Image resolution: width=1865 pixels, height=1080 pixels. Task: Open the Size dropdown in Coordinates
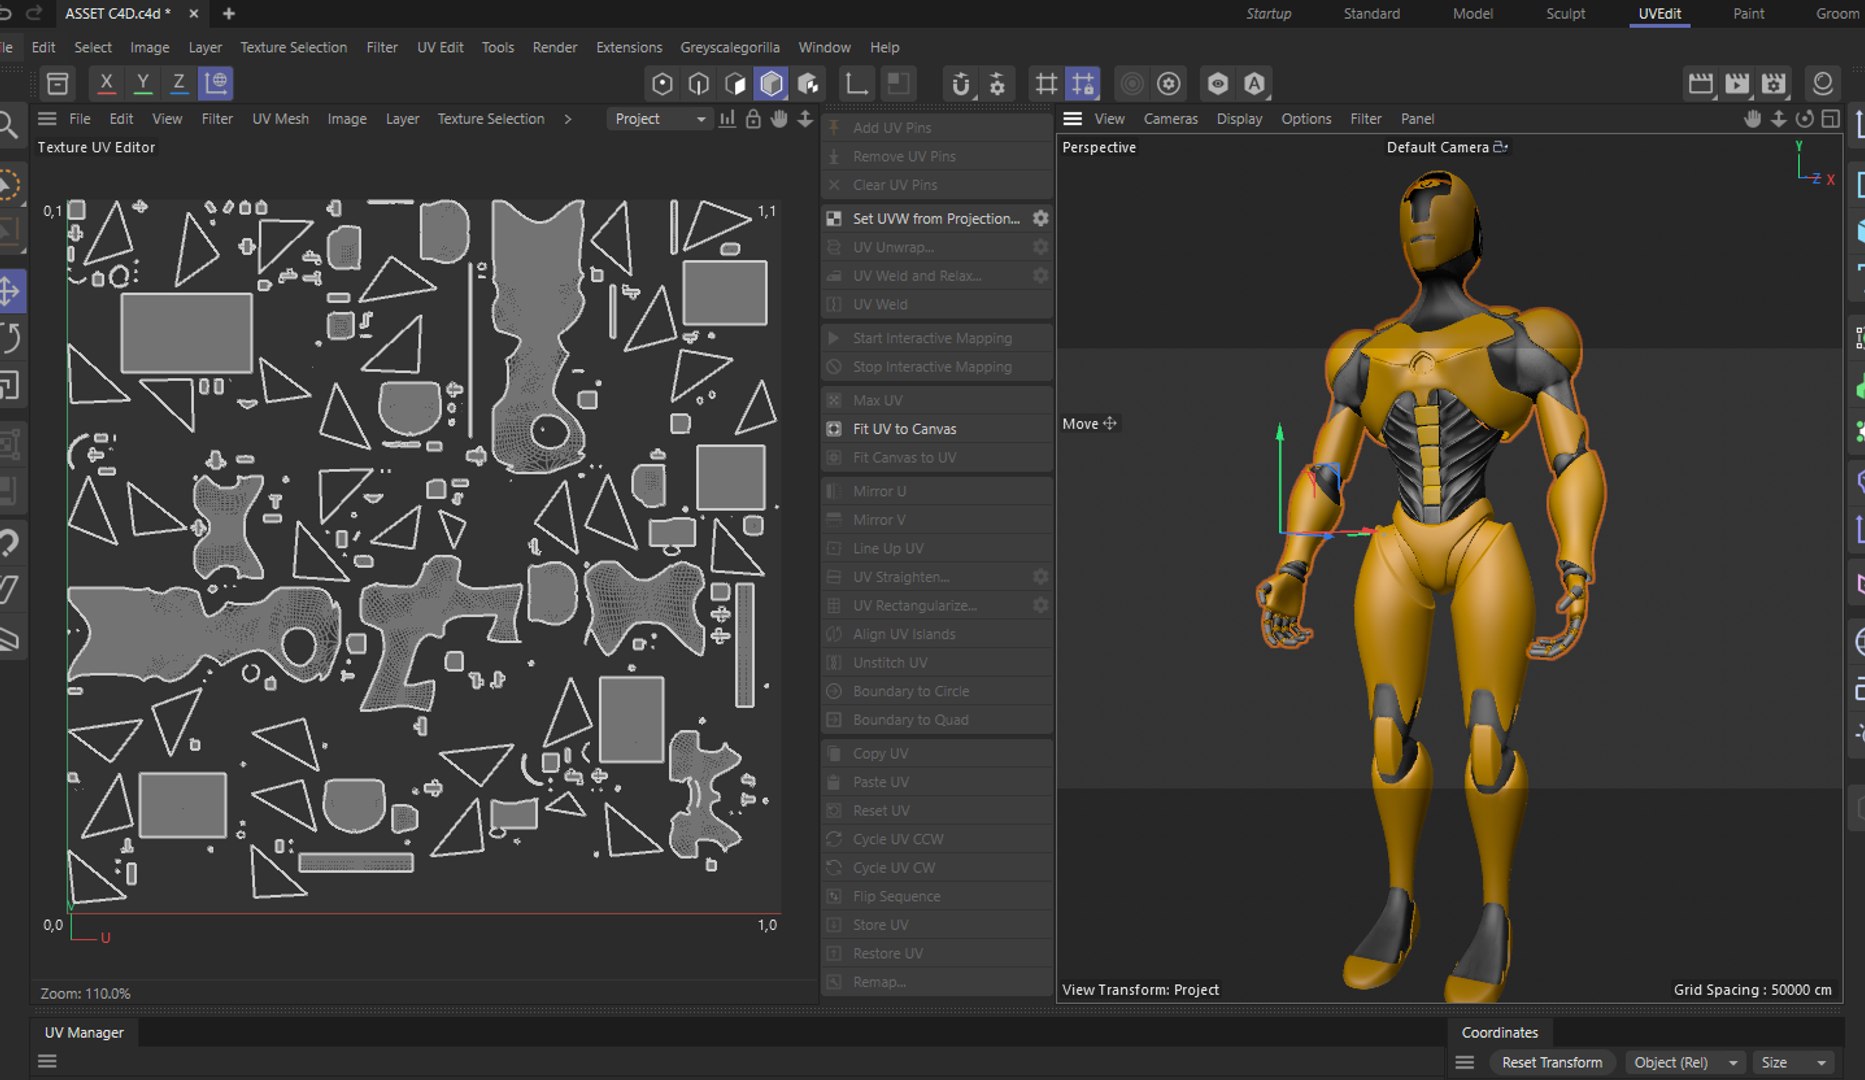pos(1794,1062)
